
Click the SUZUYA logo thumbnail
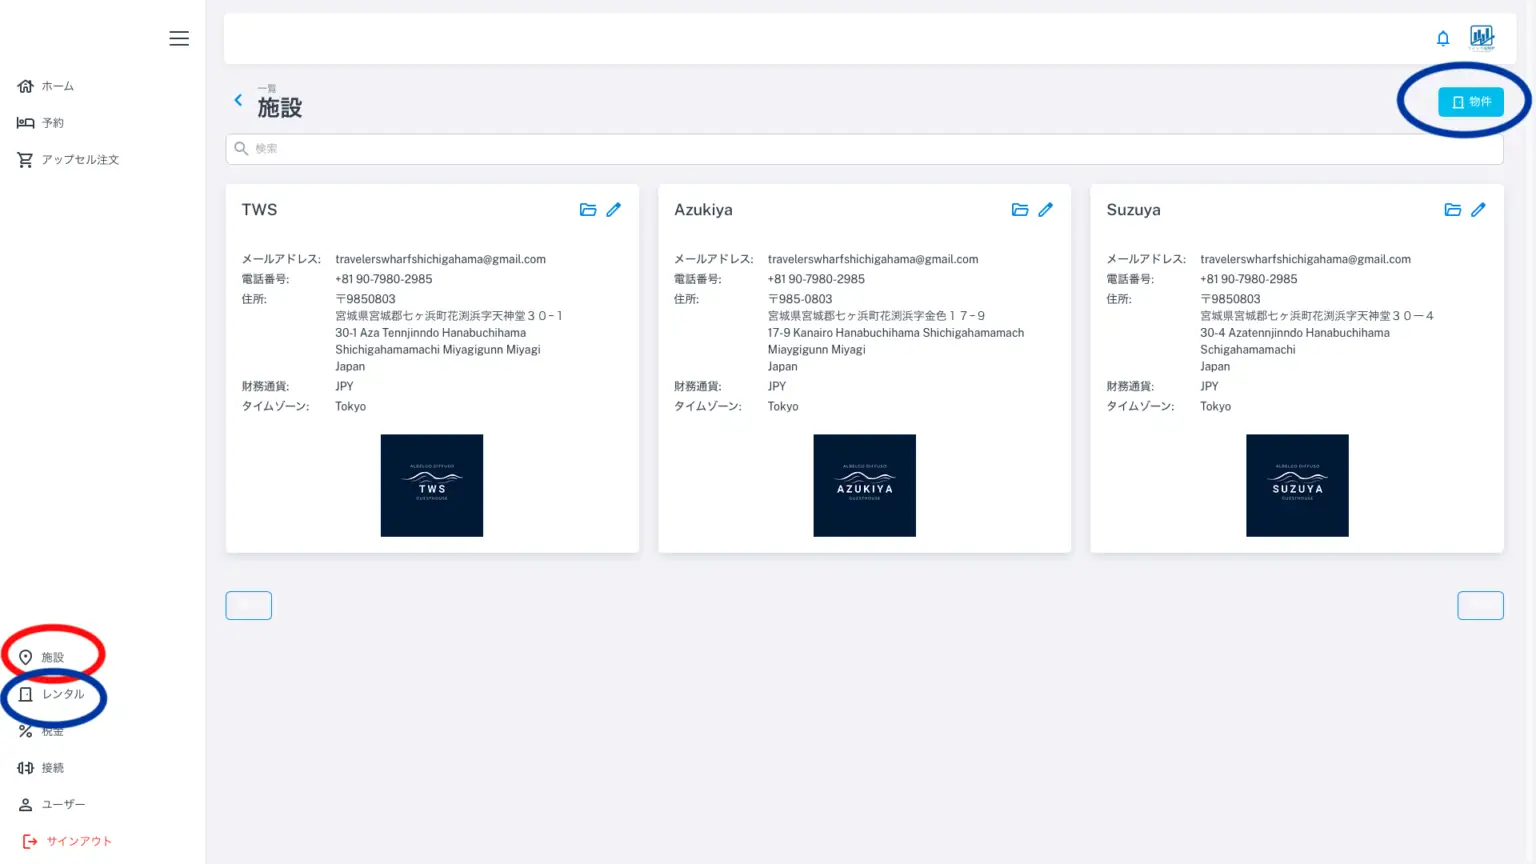(1297, 486)
